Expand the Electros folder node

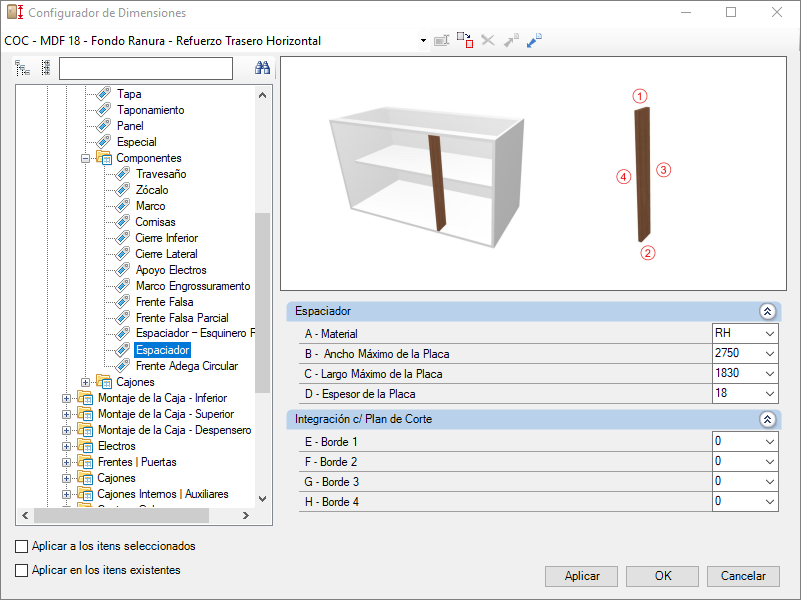[x=66, y=446]
